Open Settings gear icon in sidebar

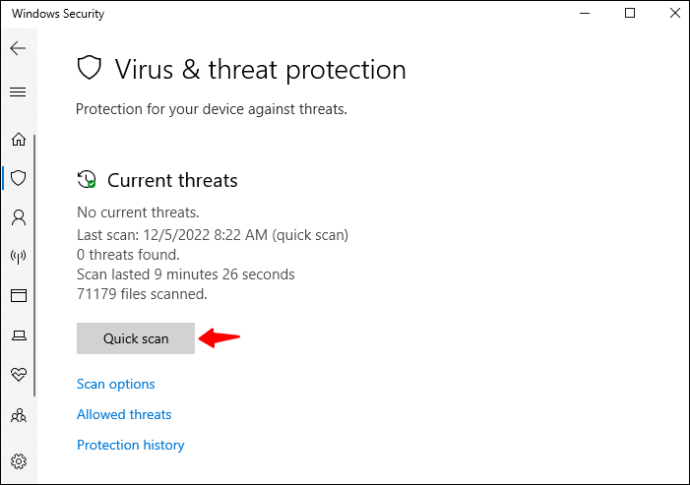tap(18, 461)
